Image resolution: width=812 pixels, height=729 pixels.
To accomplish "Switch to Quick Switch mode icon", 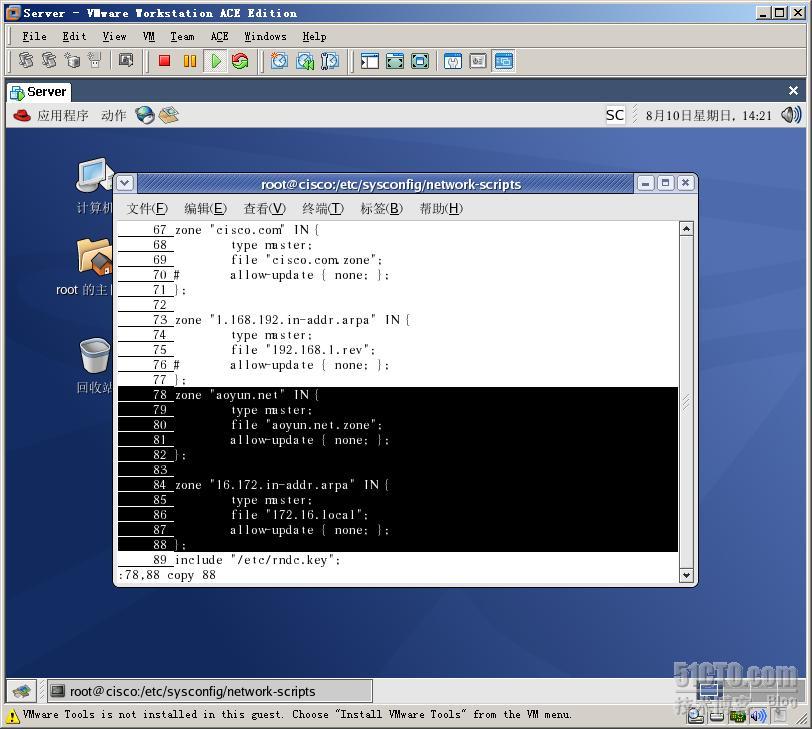I will [x=395, y=61].
